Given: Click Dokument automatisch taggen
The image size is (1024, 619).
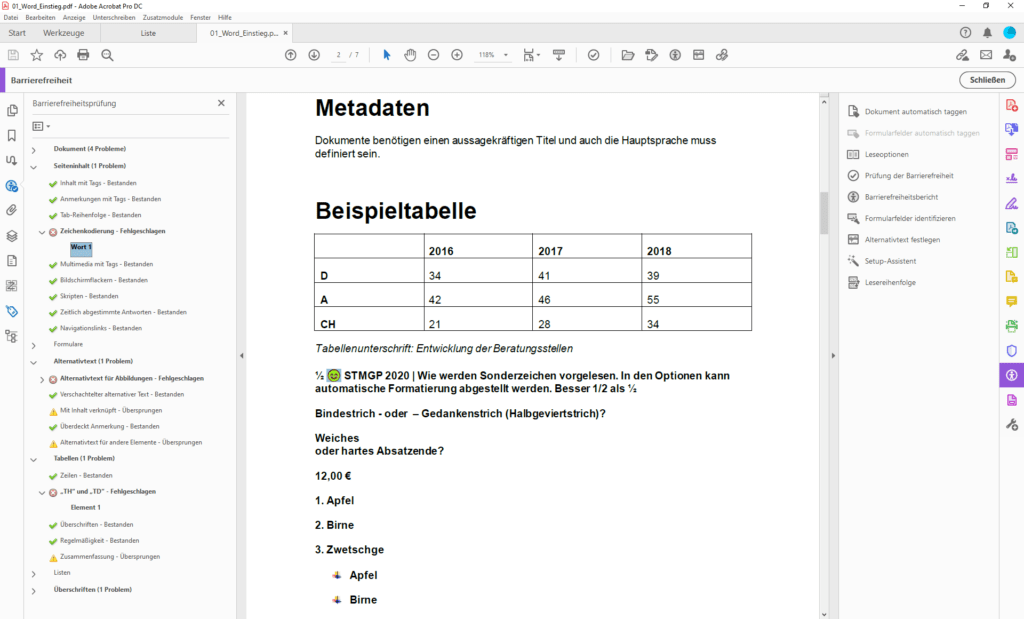Looking at the screenshot, I should [x=916, y=112].
